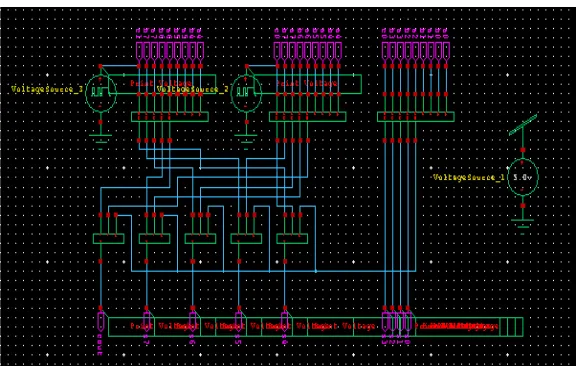Click the S7 port label text
The image size is (582, 366).
click(146, 341)
